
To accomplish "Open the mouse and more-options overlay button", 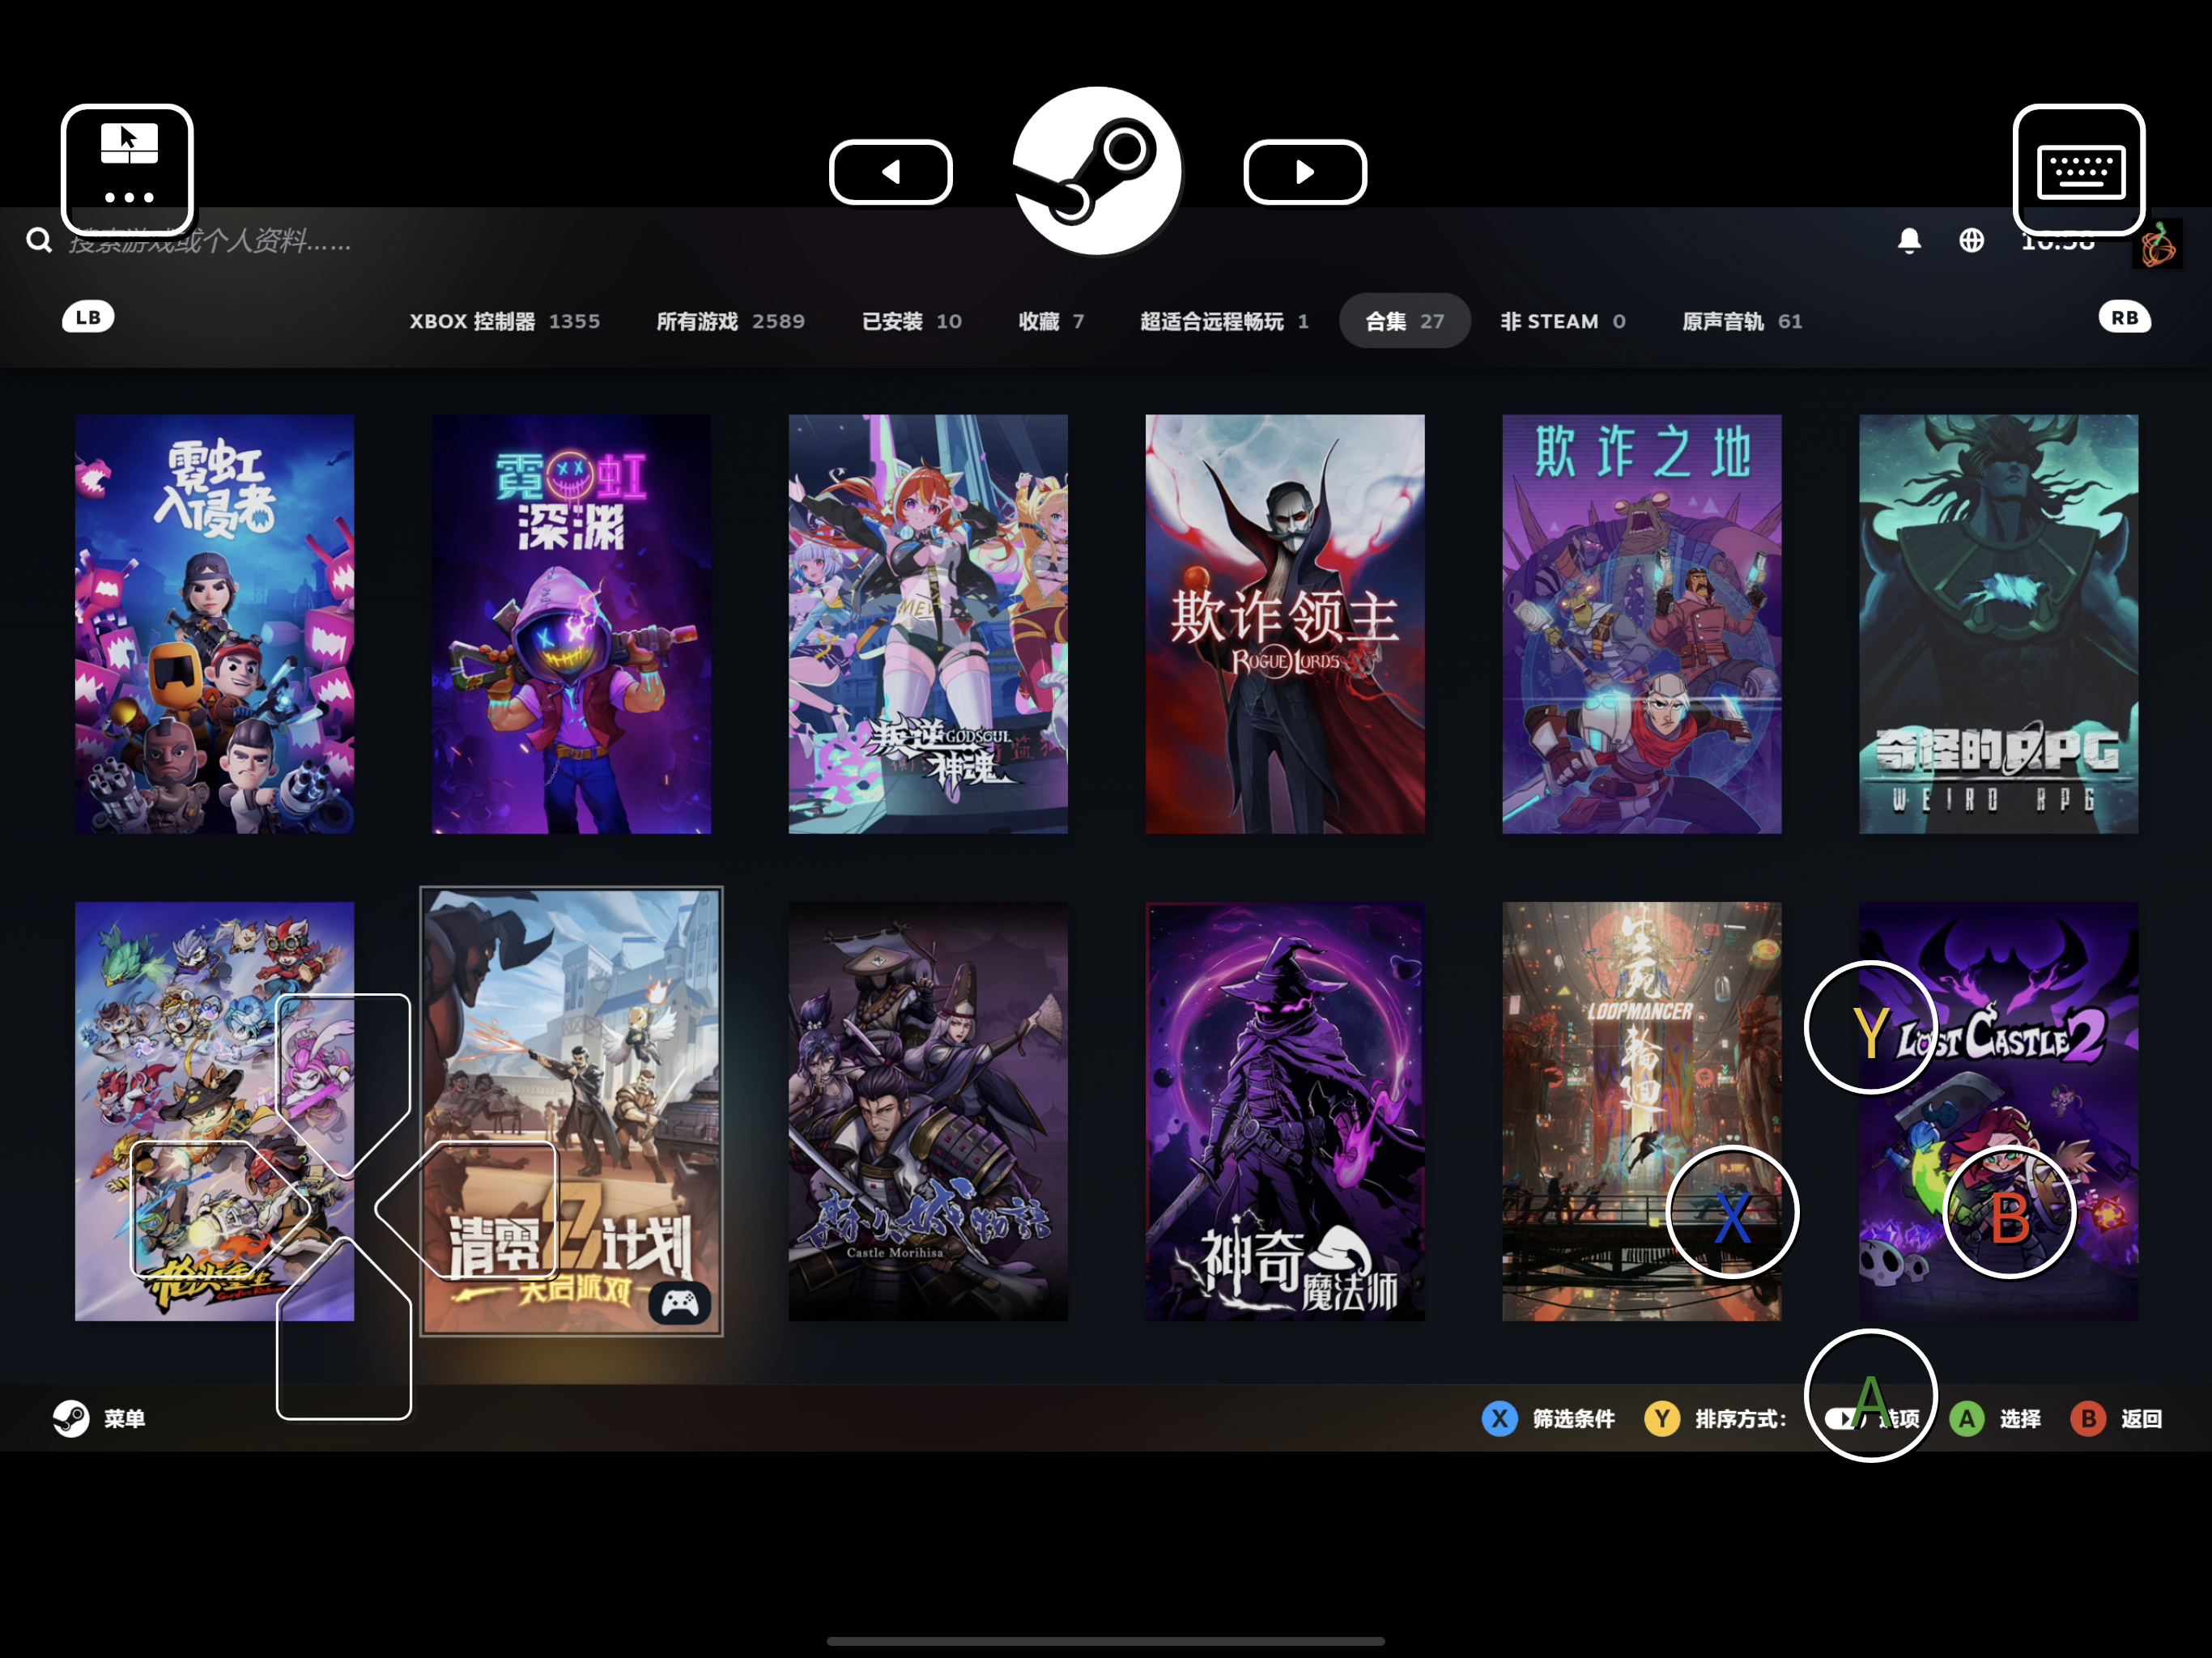I will (127, 170).
